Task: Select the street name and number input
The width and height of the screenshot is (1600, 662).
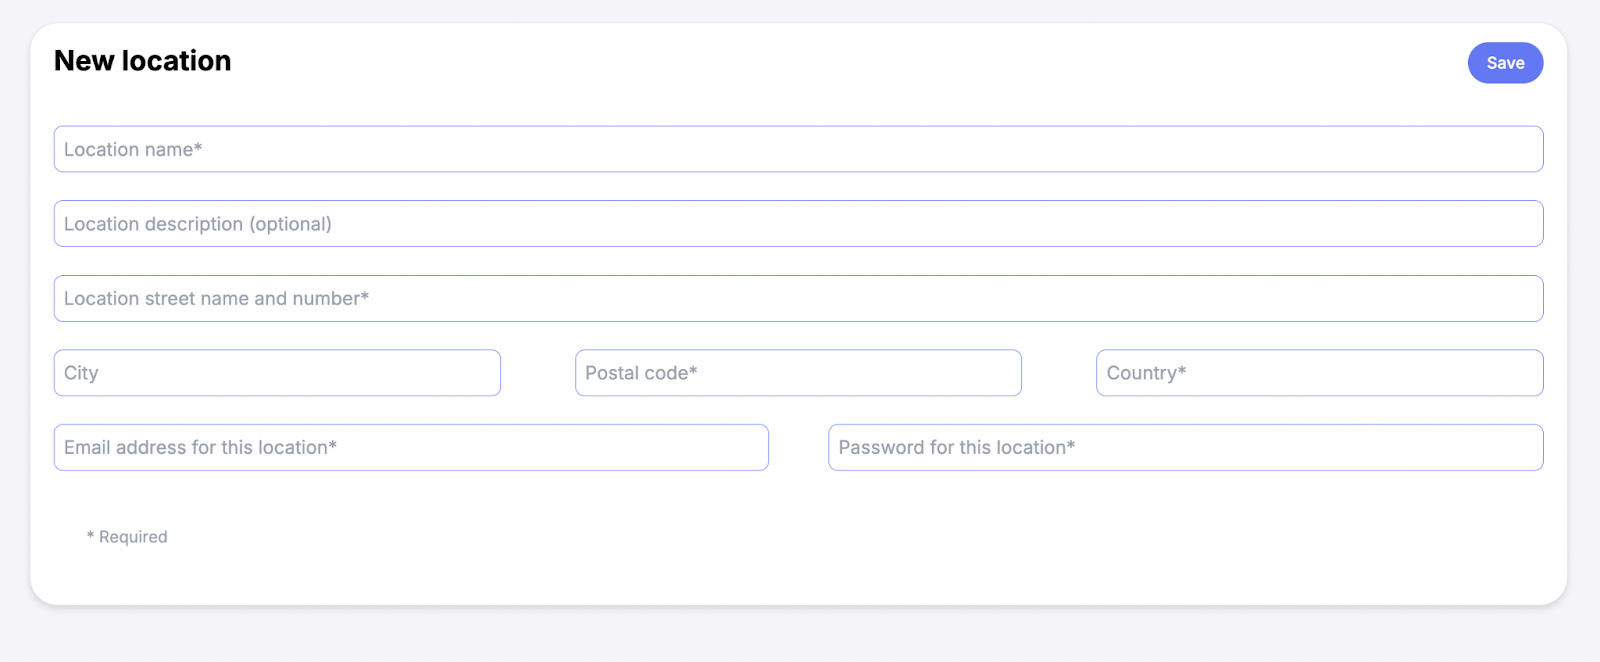Action: (798, 298)
